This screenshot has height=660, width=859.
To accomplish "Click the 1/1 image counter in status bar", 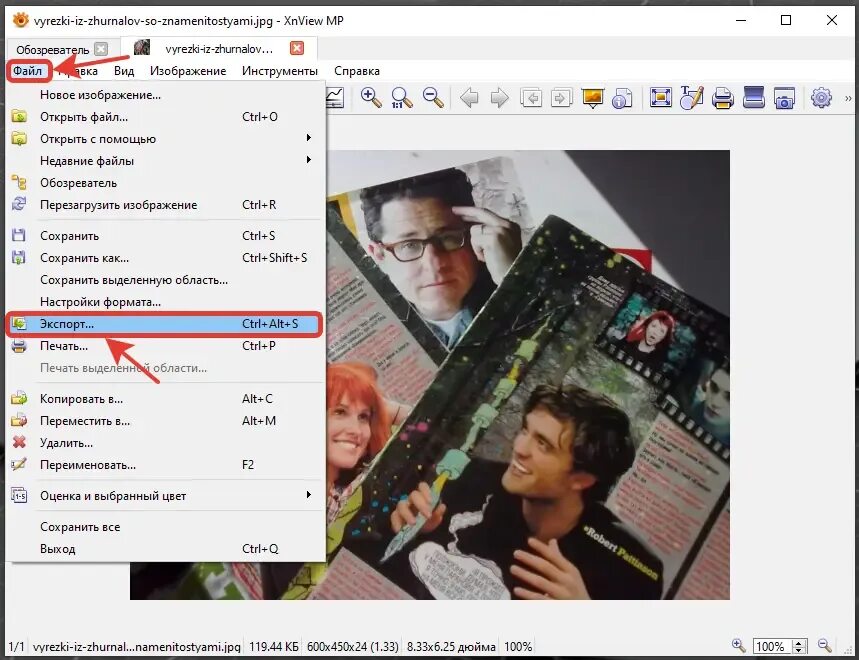I will point(16,646).
